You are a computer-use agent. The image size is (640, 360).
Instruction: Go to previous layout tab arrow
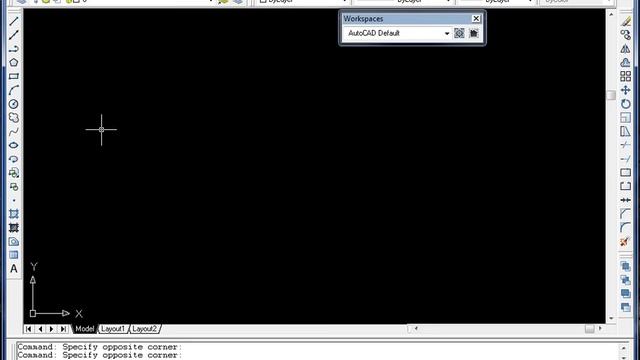click(40, 329)
